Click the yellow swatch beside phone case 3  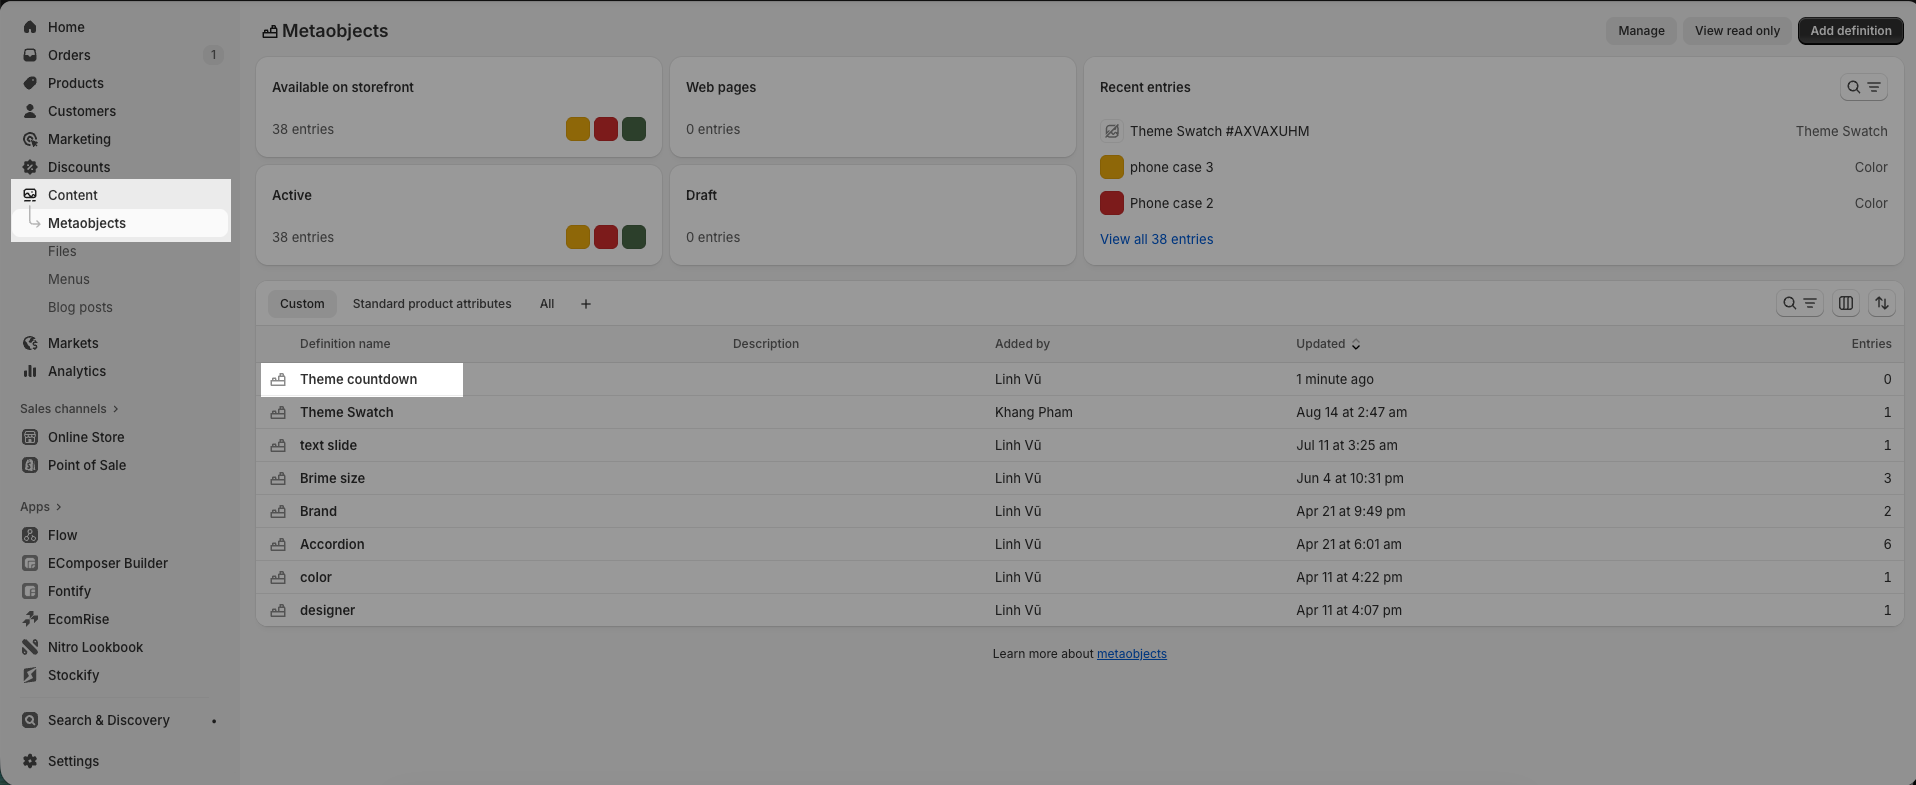(x=1111, y=167)
